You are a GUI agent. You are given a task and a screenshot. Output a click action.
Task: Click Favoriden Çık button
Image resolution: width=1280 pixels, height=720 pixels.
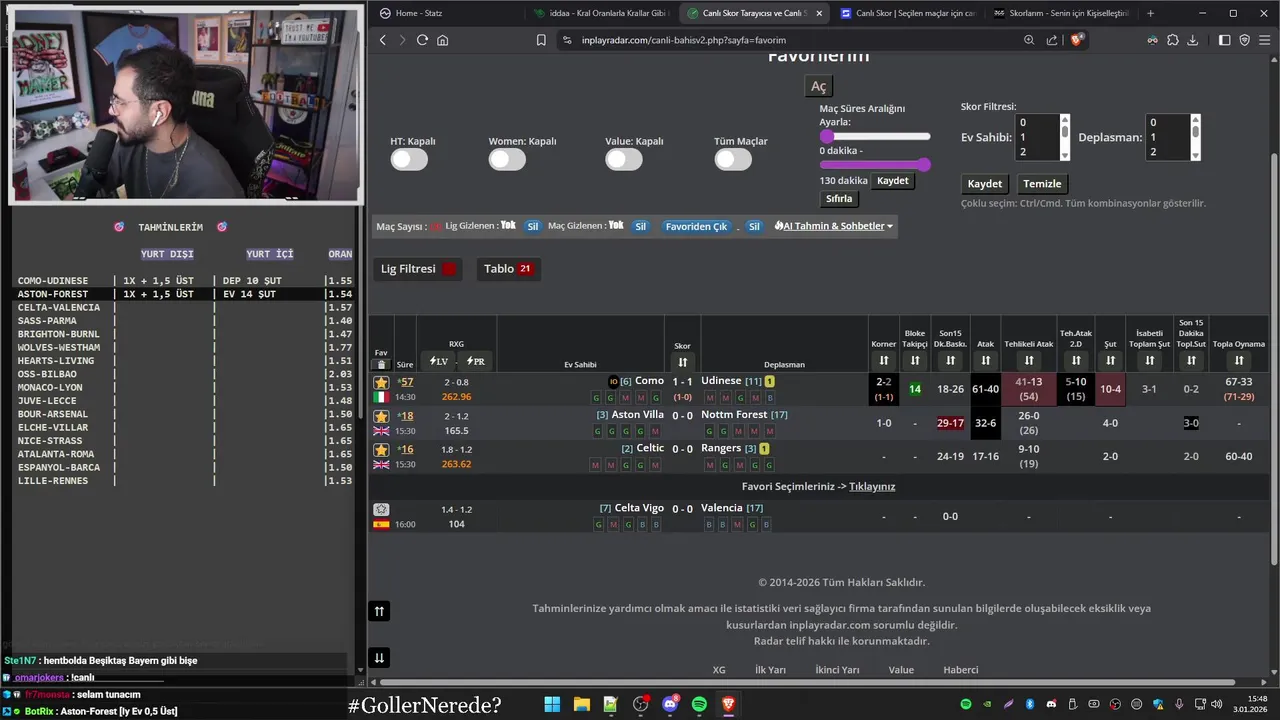click(x=696, y=226)
